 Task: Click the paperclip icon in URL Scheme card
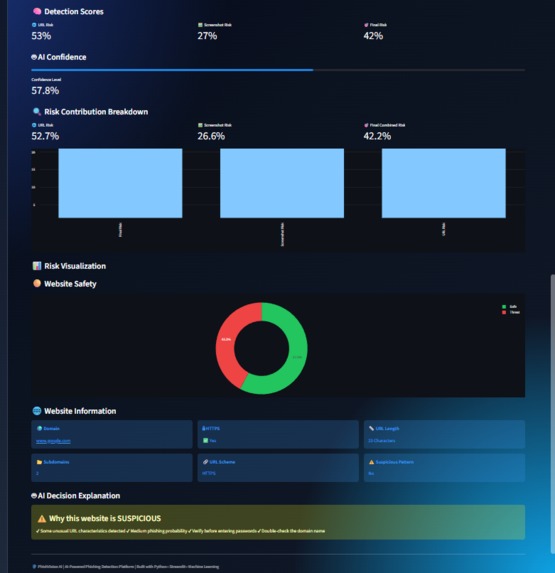(x=205, y=462)
